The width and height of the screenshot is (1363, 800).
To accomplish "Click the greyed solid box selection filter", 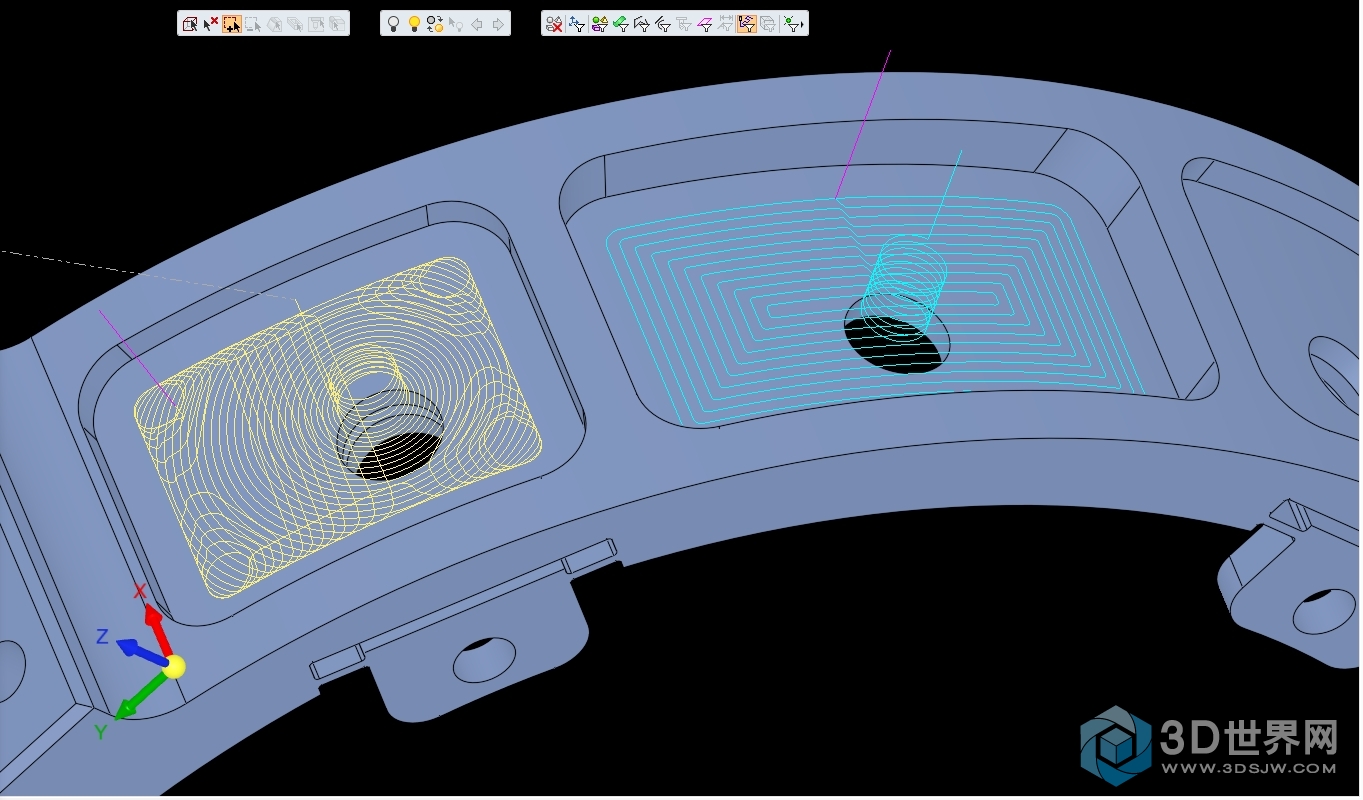I will [768, 24].
